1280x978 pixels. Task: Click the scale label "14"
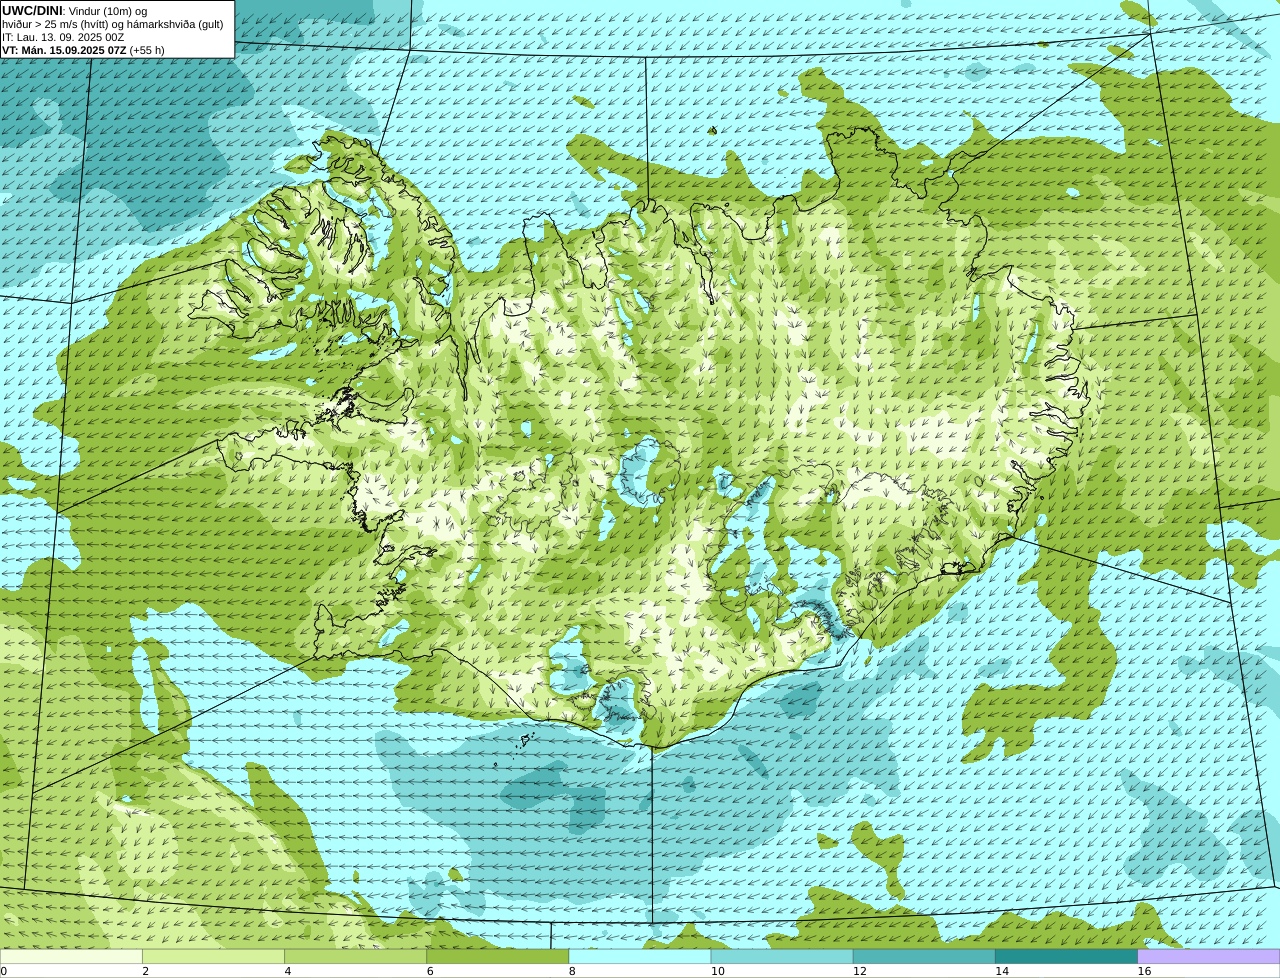pyautogui.click(x=1002, y=971)
